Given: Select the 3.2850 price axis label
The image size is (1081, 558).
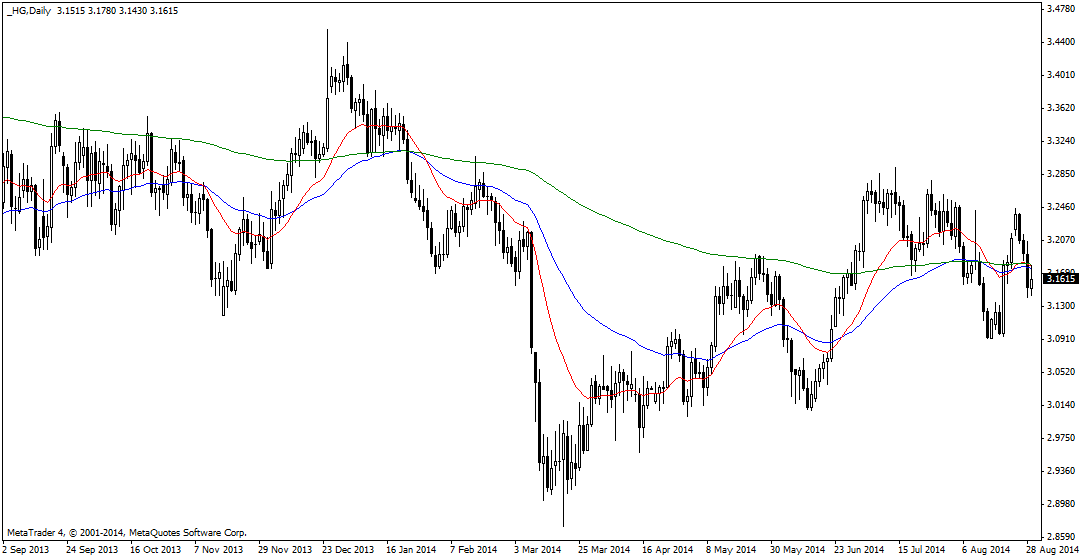Looking at the screenshot, I should 1060,174.
